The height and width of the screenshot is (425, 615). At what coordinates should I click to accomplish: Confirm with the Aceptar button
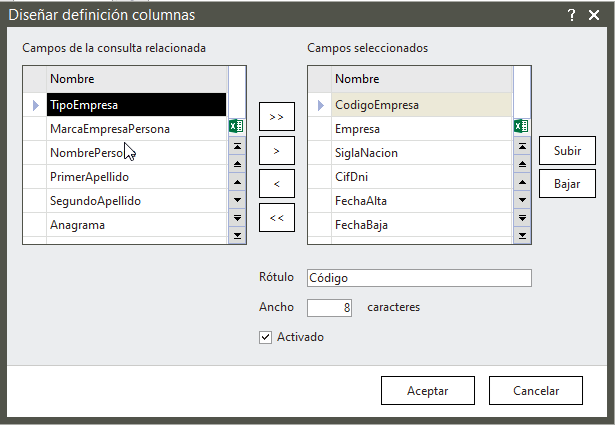point(427,391)
